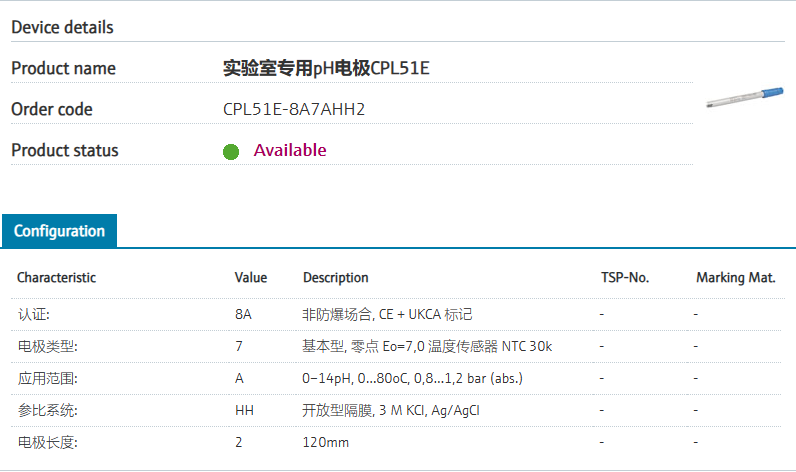The height and width of the screenshot is (472, 796).
Task: Click the Description column header
Action: 336,277
